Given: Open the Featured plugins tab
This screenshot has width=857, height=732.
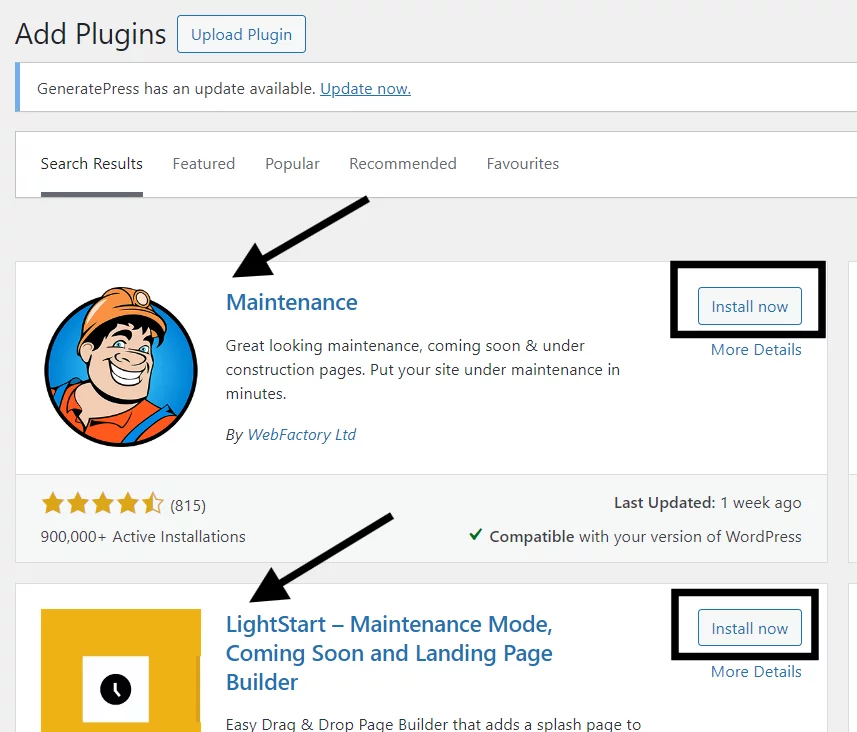Looking at the screenshot, I should pyautogui.click(x=204, y=163).
